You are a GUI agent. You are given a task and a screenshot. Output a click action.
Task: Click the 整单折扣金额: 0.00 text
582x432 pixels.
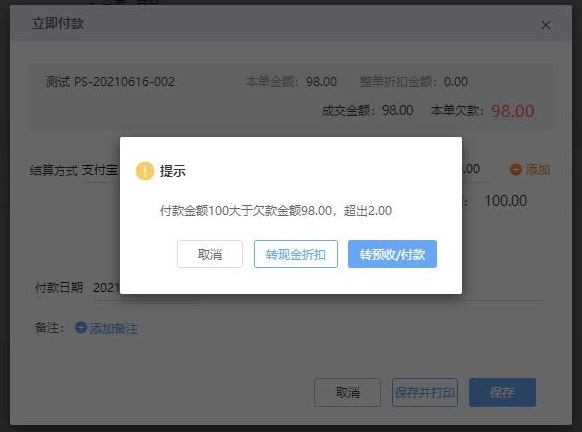click(413, 81)
